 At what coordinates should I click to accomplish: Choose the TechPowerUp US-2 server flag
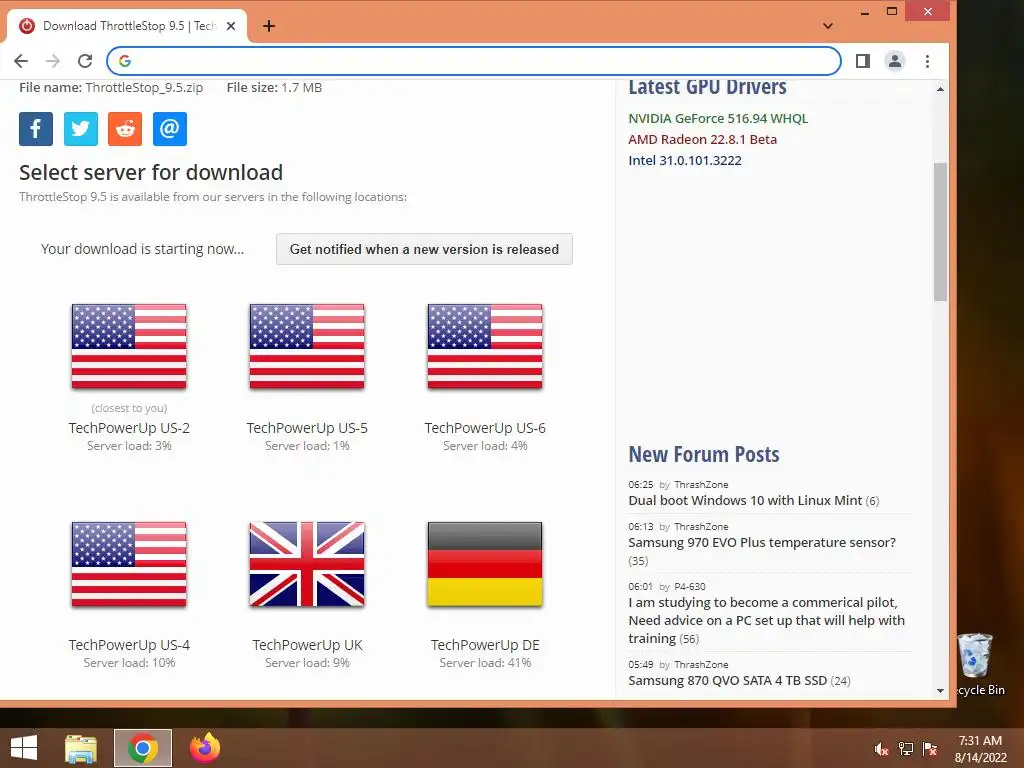click(129, 346)
